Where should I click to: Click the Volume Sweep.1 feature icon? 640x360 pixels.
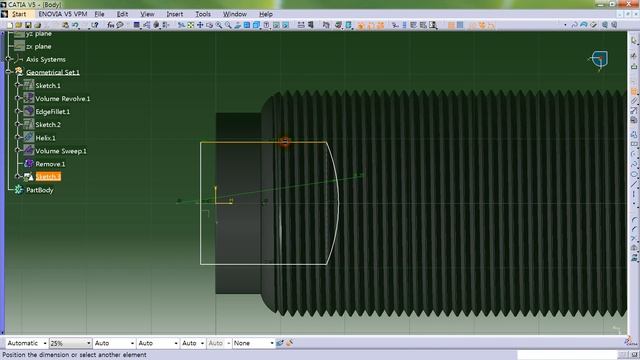pos(29,150)
